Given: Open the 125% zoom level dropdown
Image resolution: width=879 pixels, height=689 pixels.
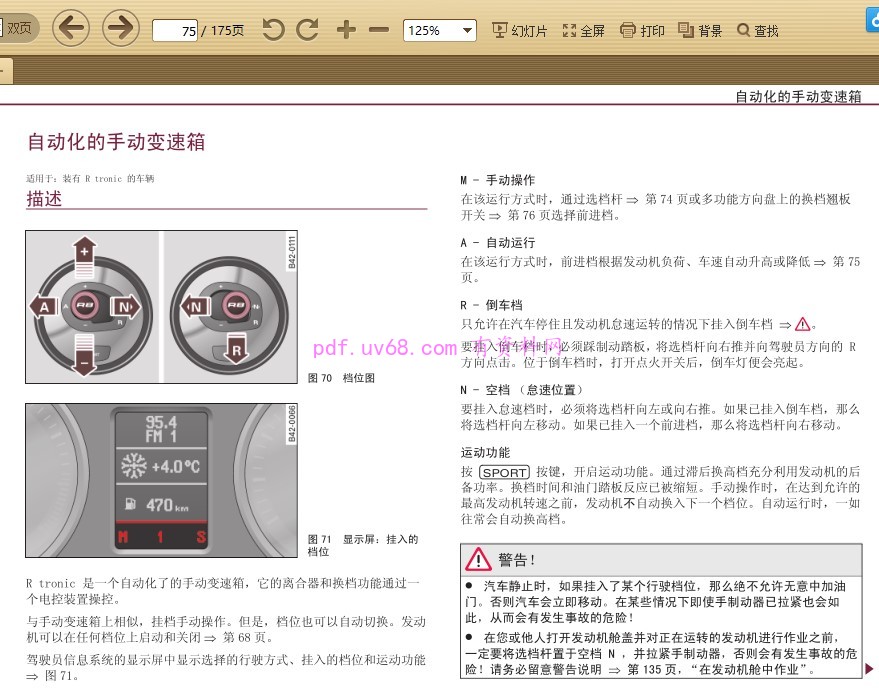Looking at the screenshot, I should pos(439,30).
